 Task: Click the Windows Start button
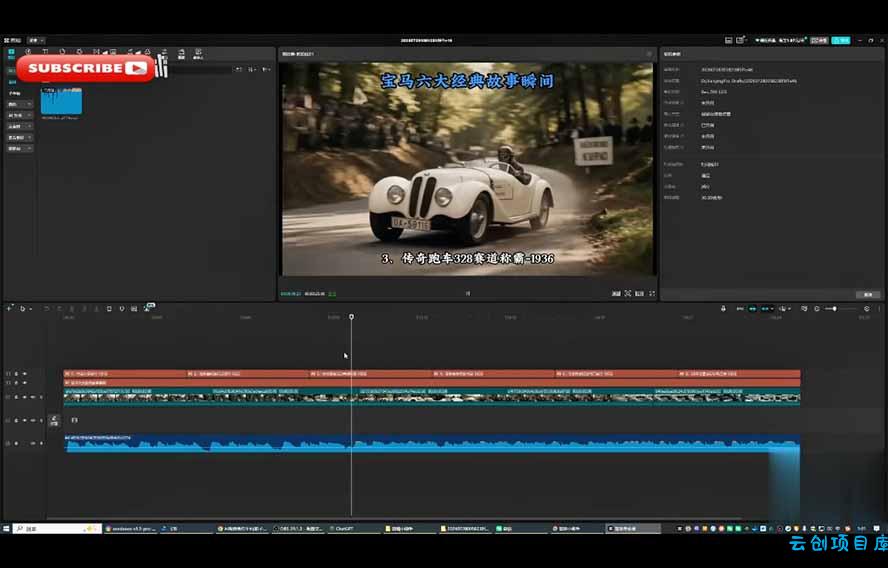pyautogui.click(x=6, y=528)
